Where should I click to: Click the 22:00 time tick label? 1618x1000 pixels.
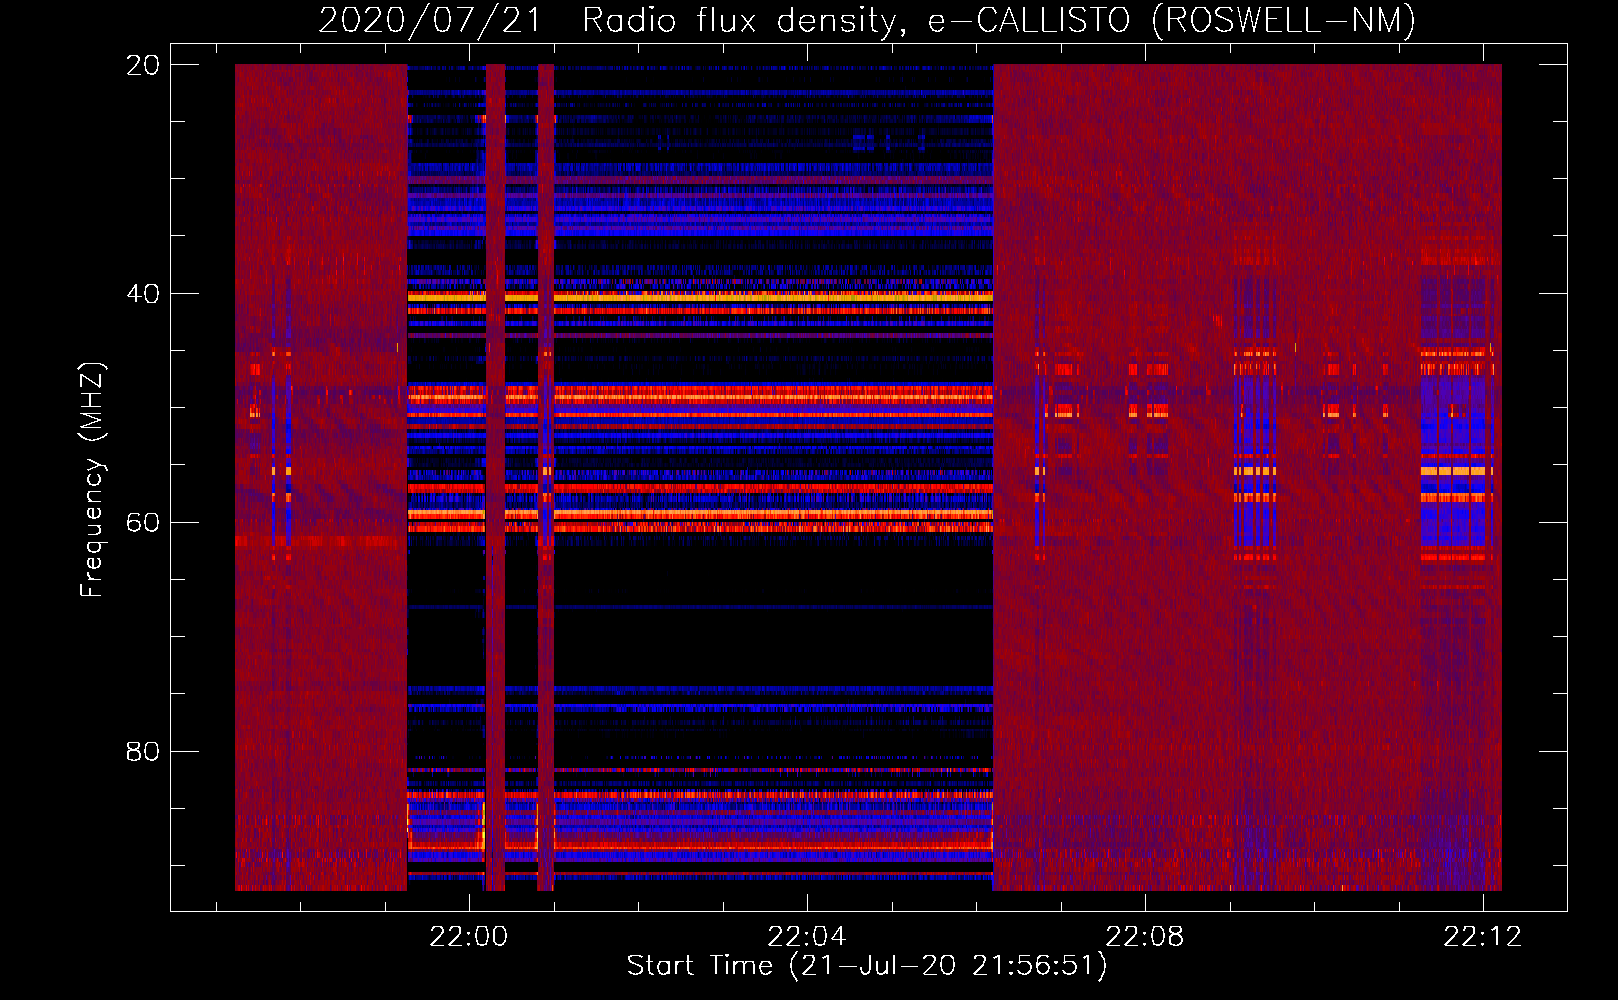pyautogui.click(x=468, y=937)
